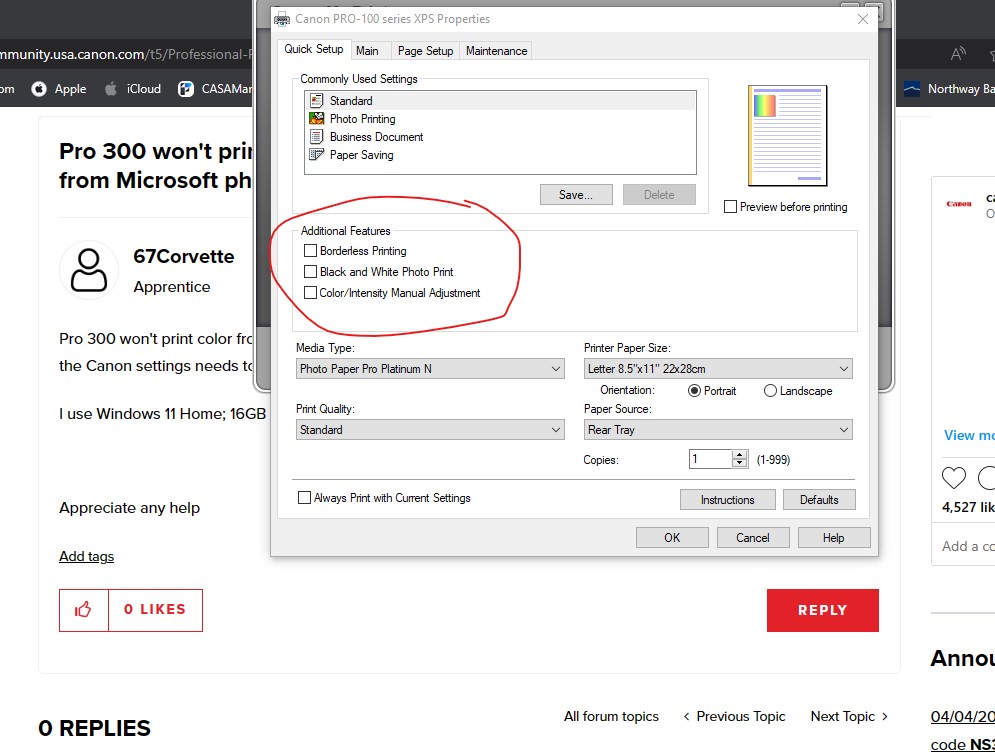Select the Photo Printing settings icon
Image resolution: width=995 pixels, height=756 pixels.
(x=317, y=119)
